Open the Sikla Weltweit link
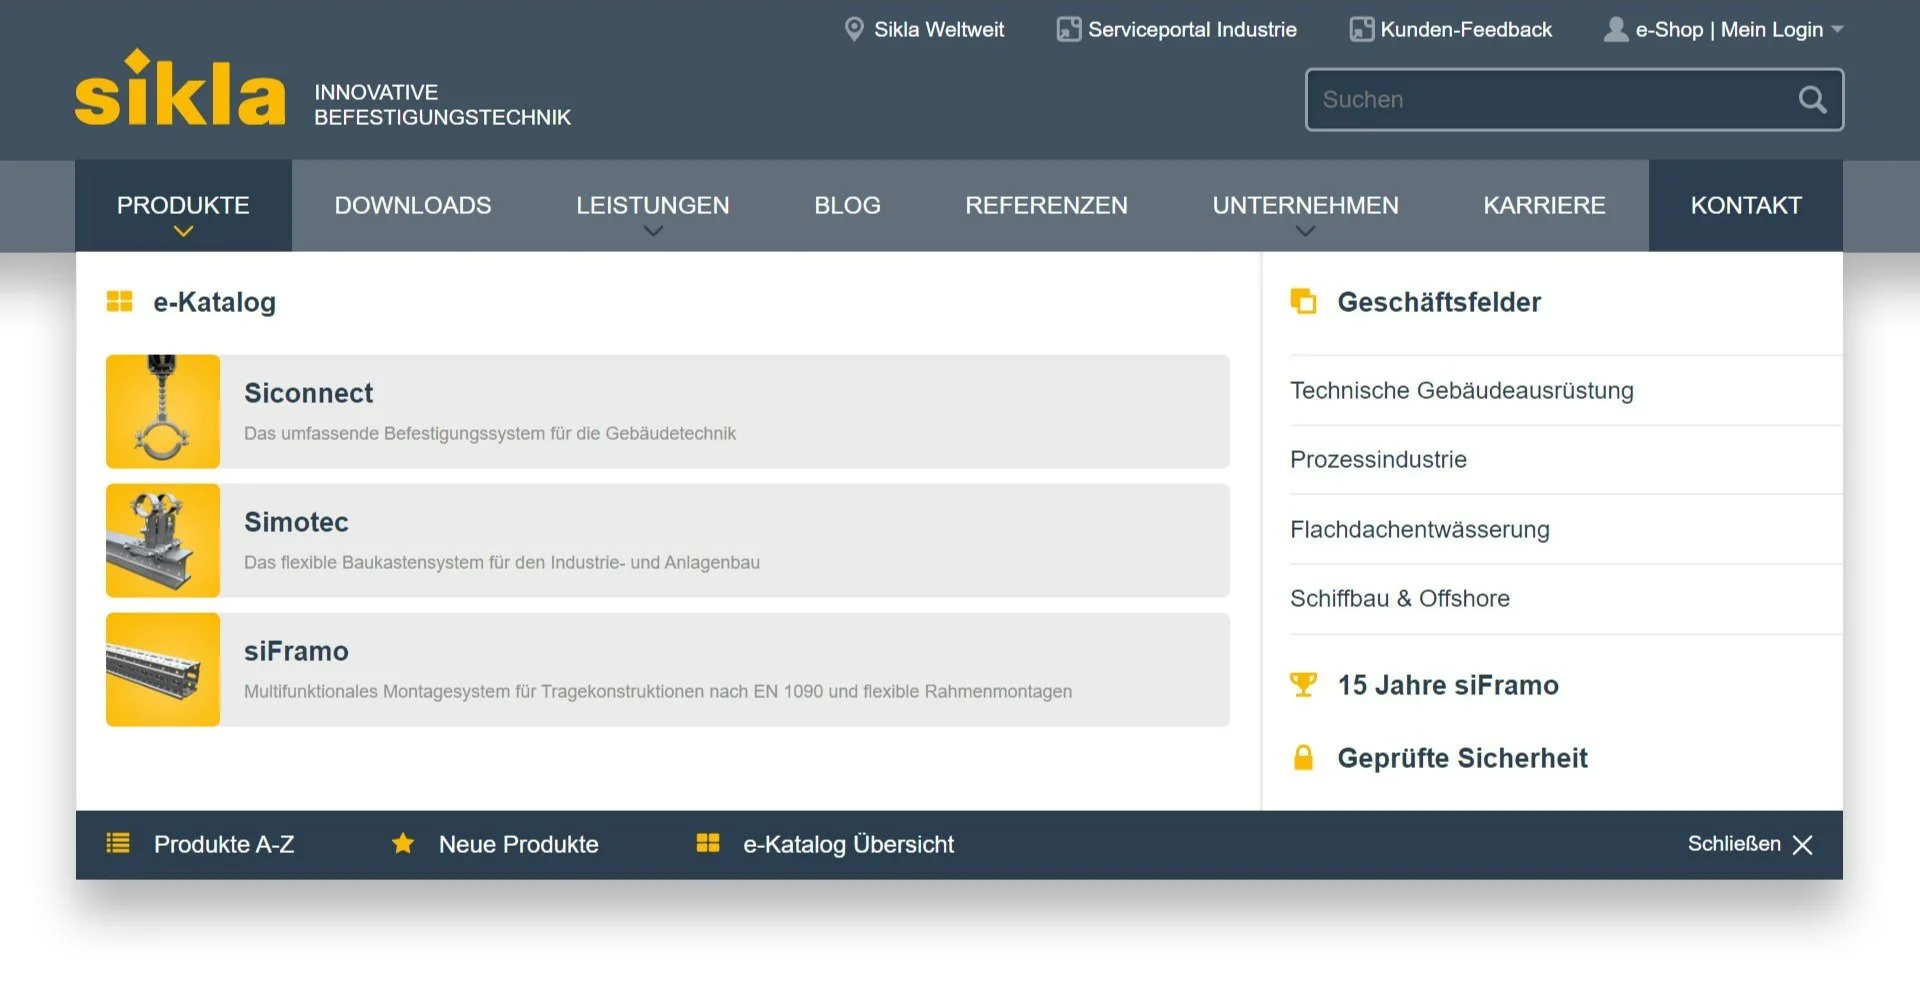 coord(939,30)
